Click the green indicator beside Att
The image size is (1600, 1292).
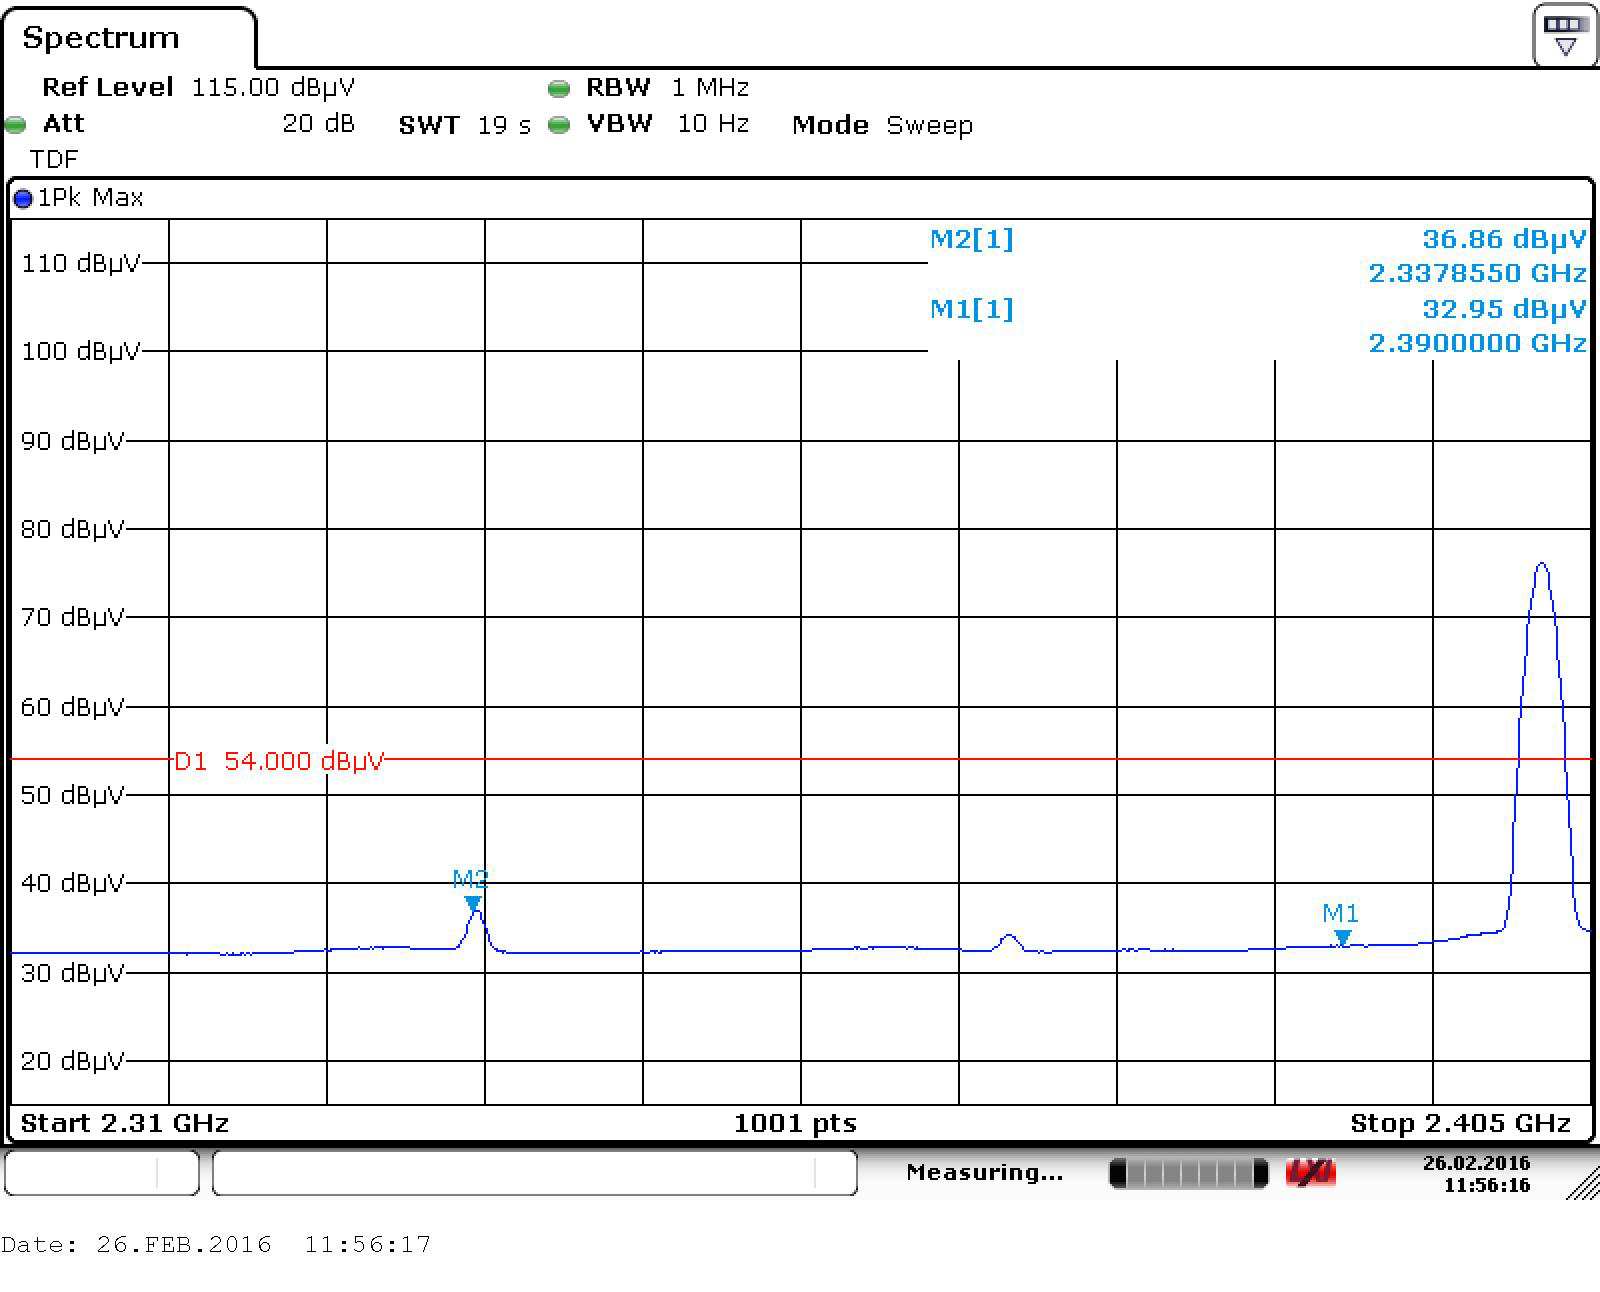15,125
